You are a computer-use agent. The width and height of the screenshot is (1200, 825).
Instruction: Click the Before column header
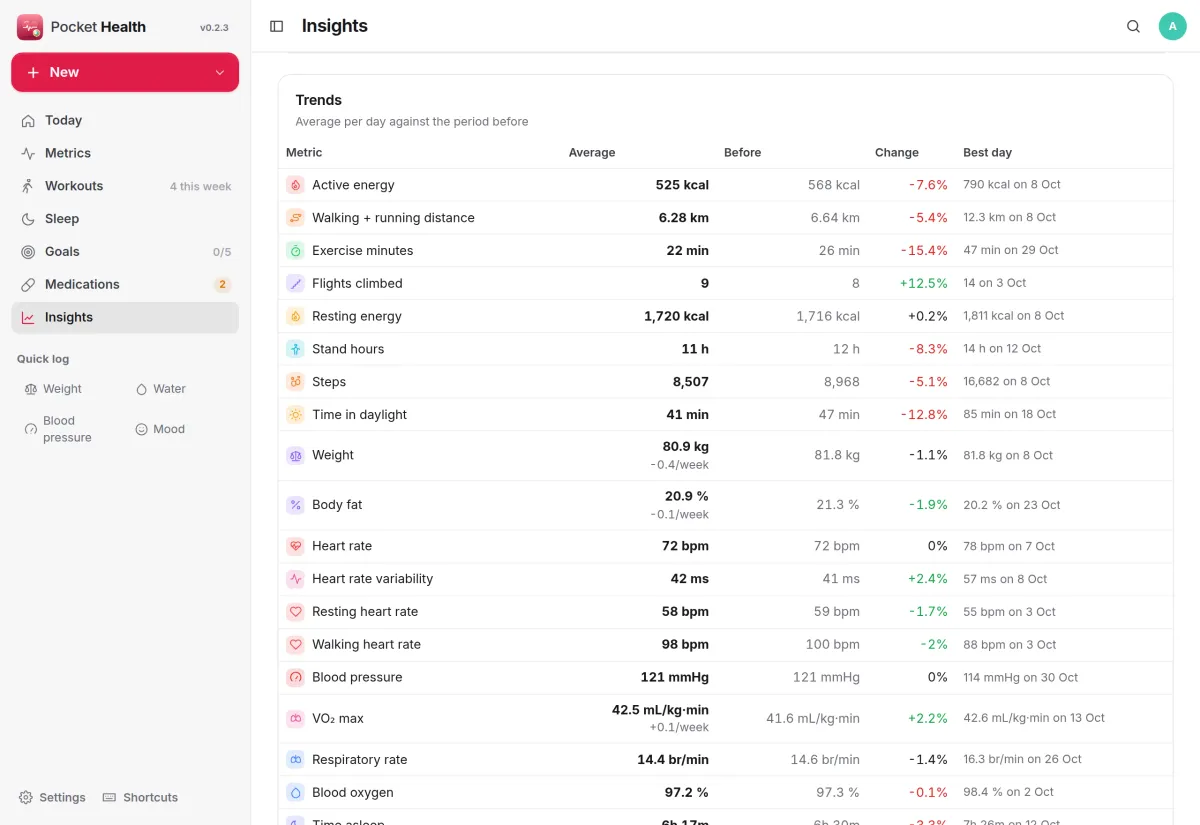coord(743,153)
